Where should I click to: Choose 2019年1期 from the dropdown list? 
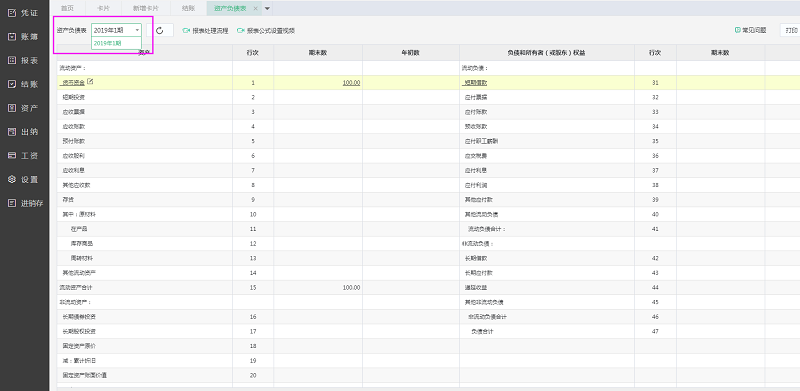point(116,43)
